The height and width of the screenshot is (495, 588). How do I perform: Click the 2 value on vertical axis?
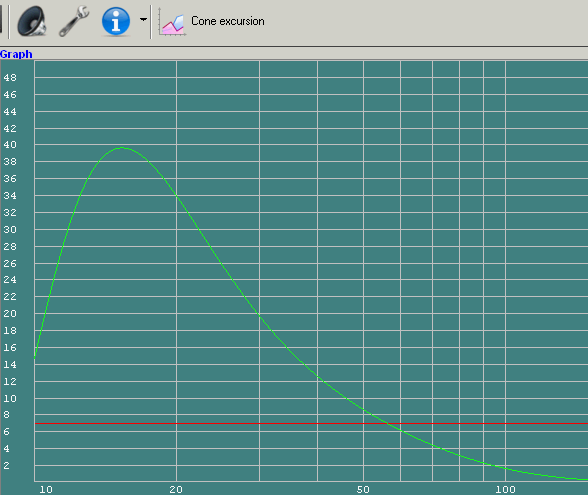click(x=6, y=465)
